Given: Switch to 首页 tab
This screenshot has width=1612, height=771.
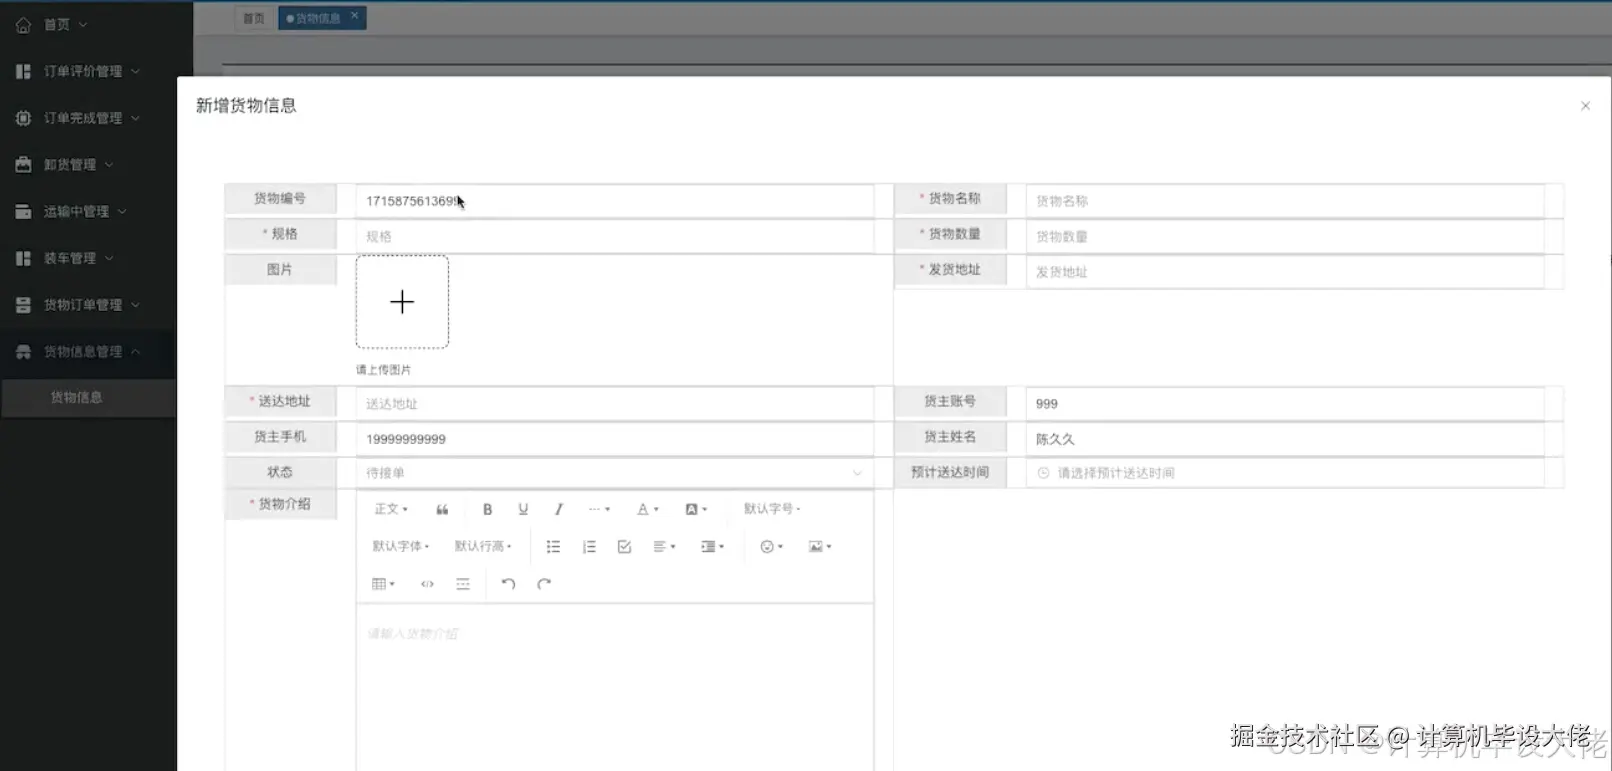Looking at the screenshot, I should coord(254,18).
